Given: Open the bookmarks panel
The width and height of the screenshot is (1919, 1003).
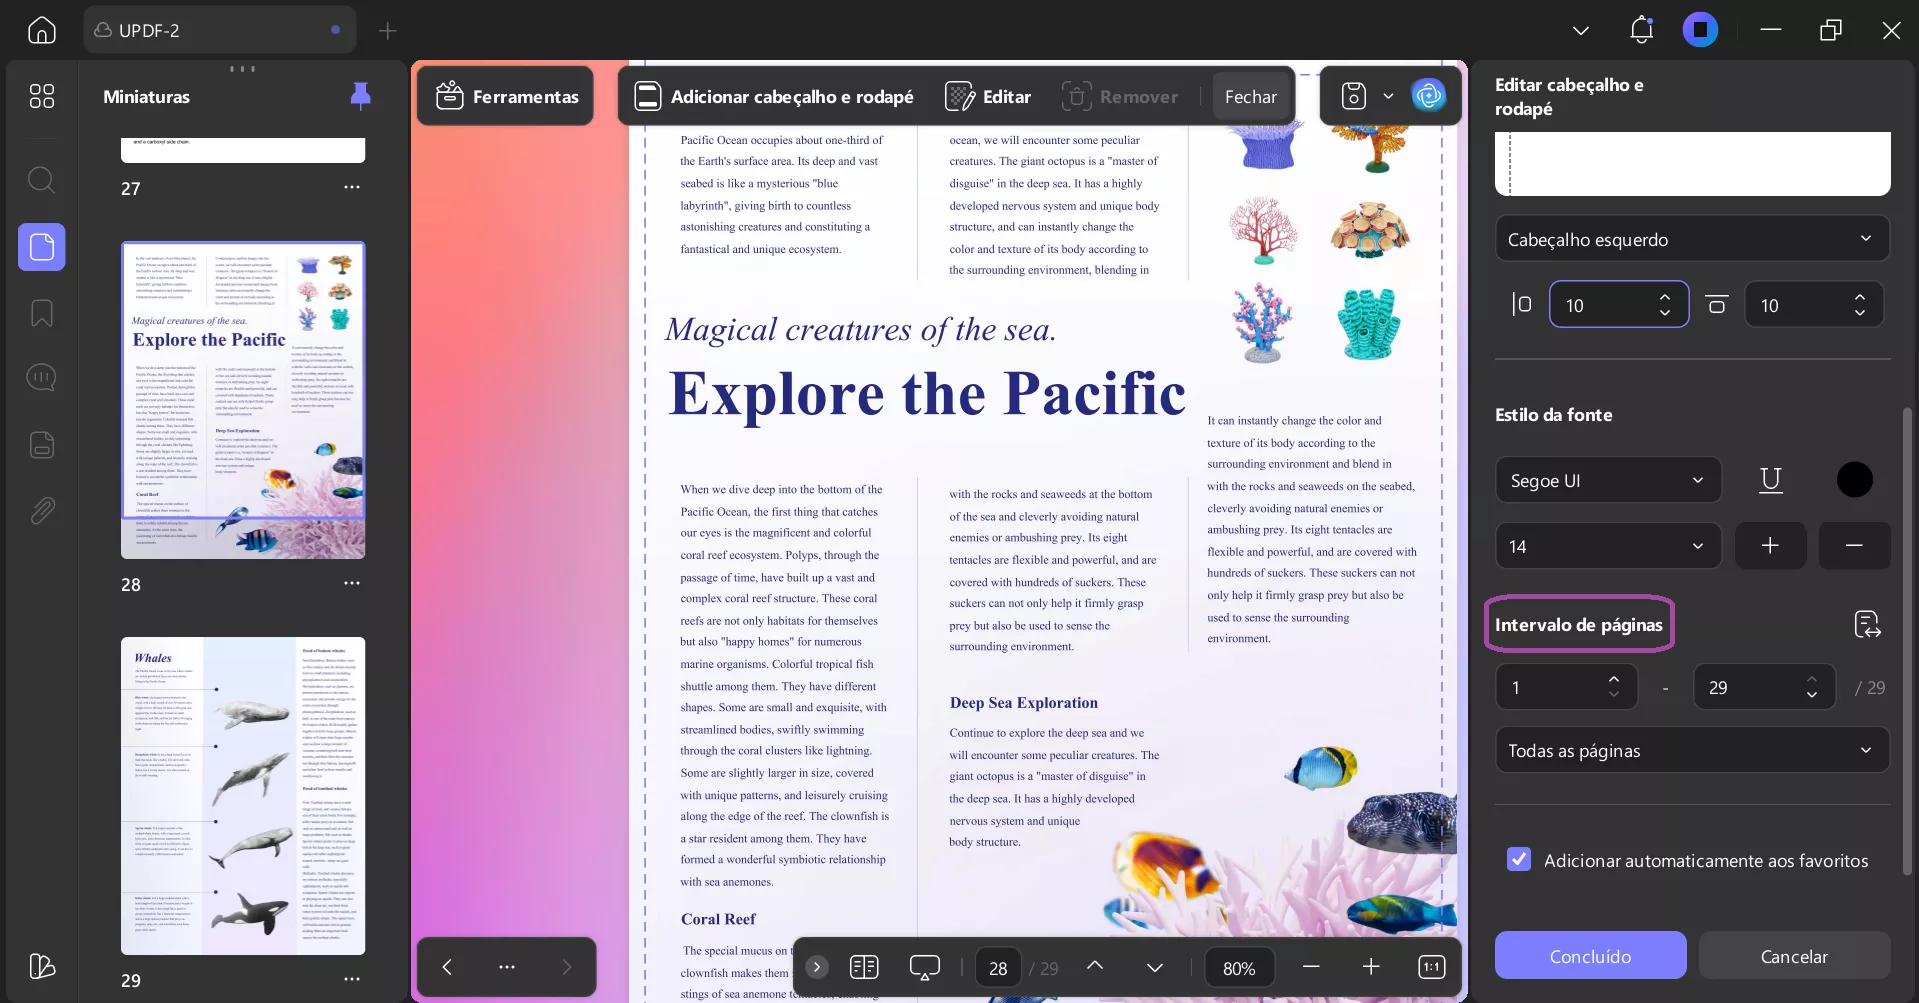Looking at the screenshot, I should coord(41,313).
